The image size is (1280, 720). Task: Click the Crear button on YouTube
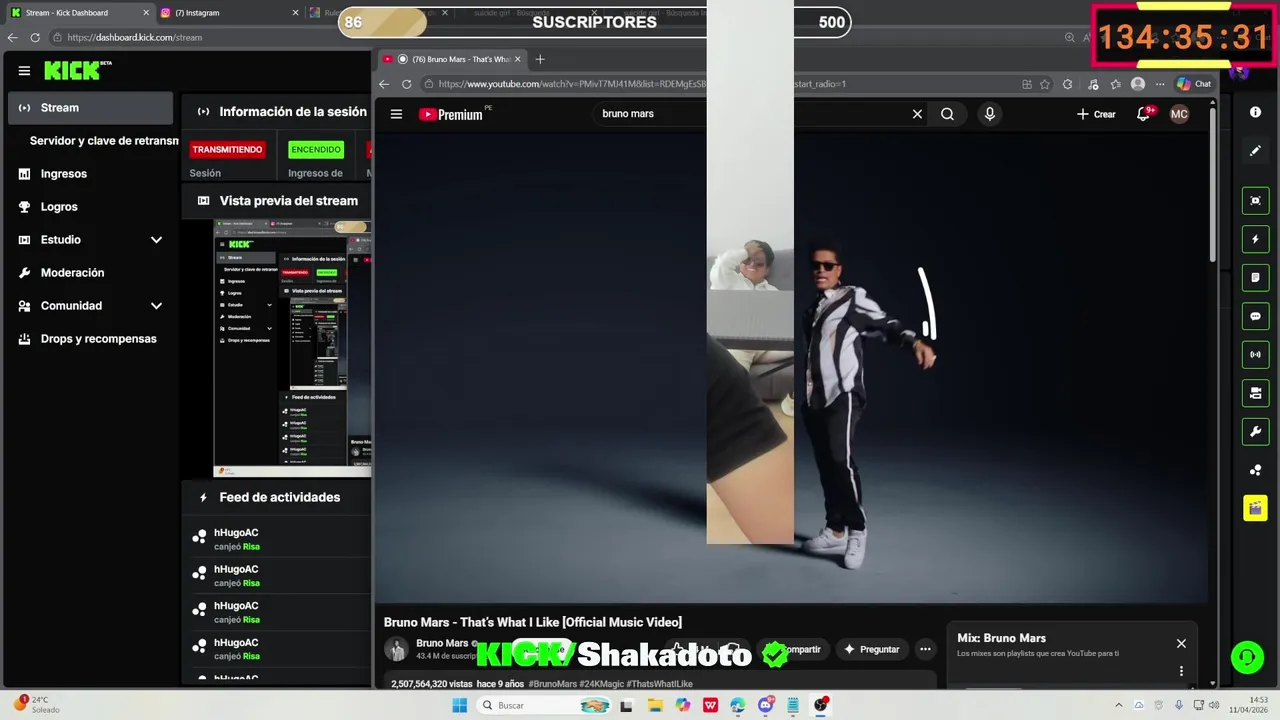click(1096, 114)
